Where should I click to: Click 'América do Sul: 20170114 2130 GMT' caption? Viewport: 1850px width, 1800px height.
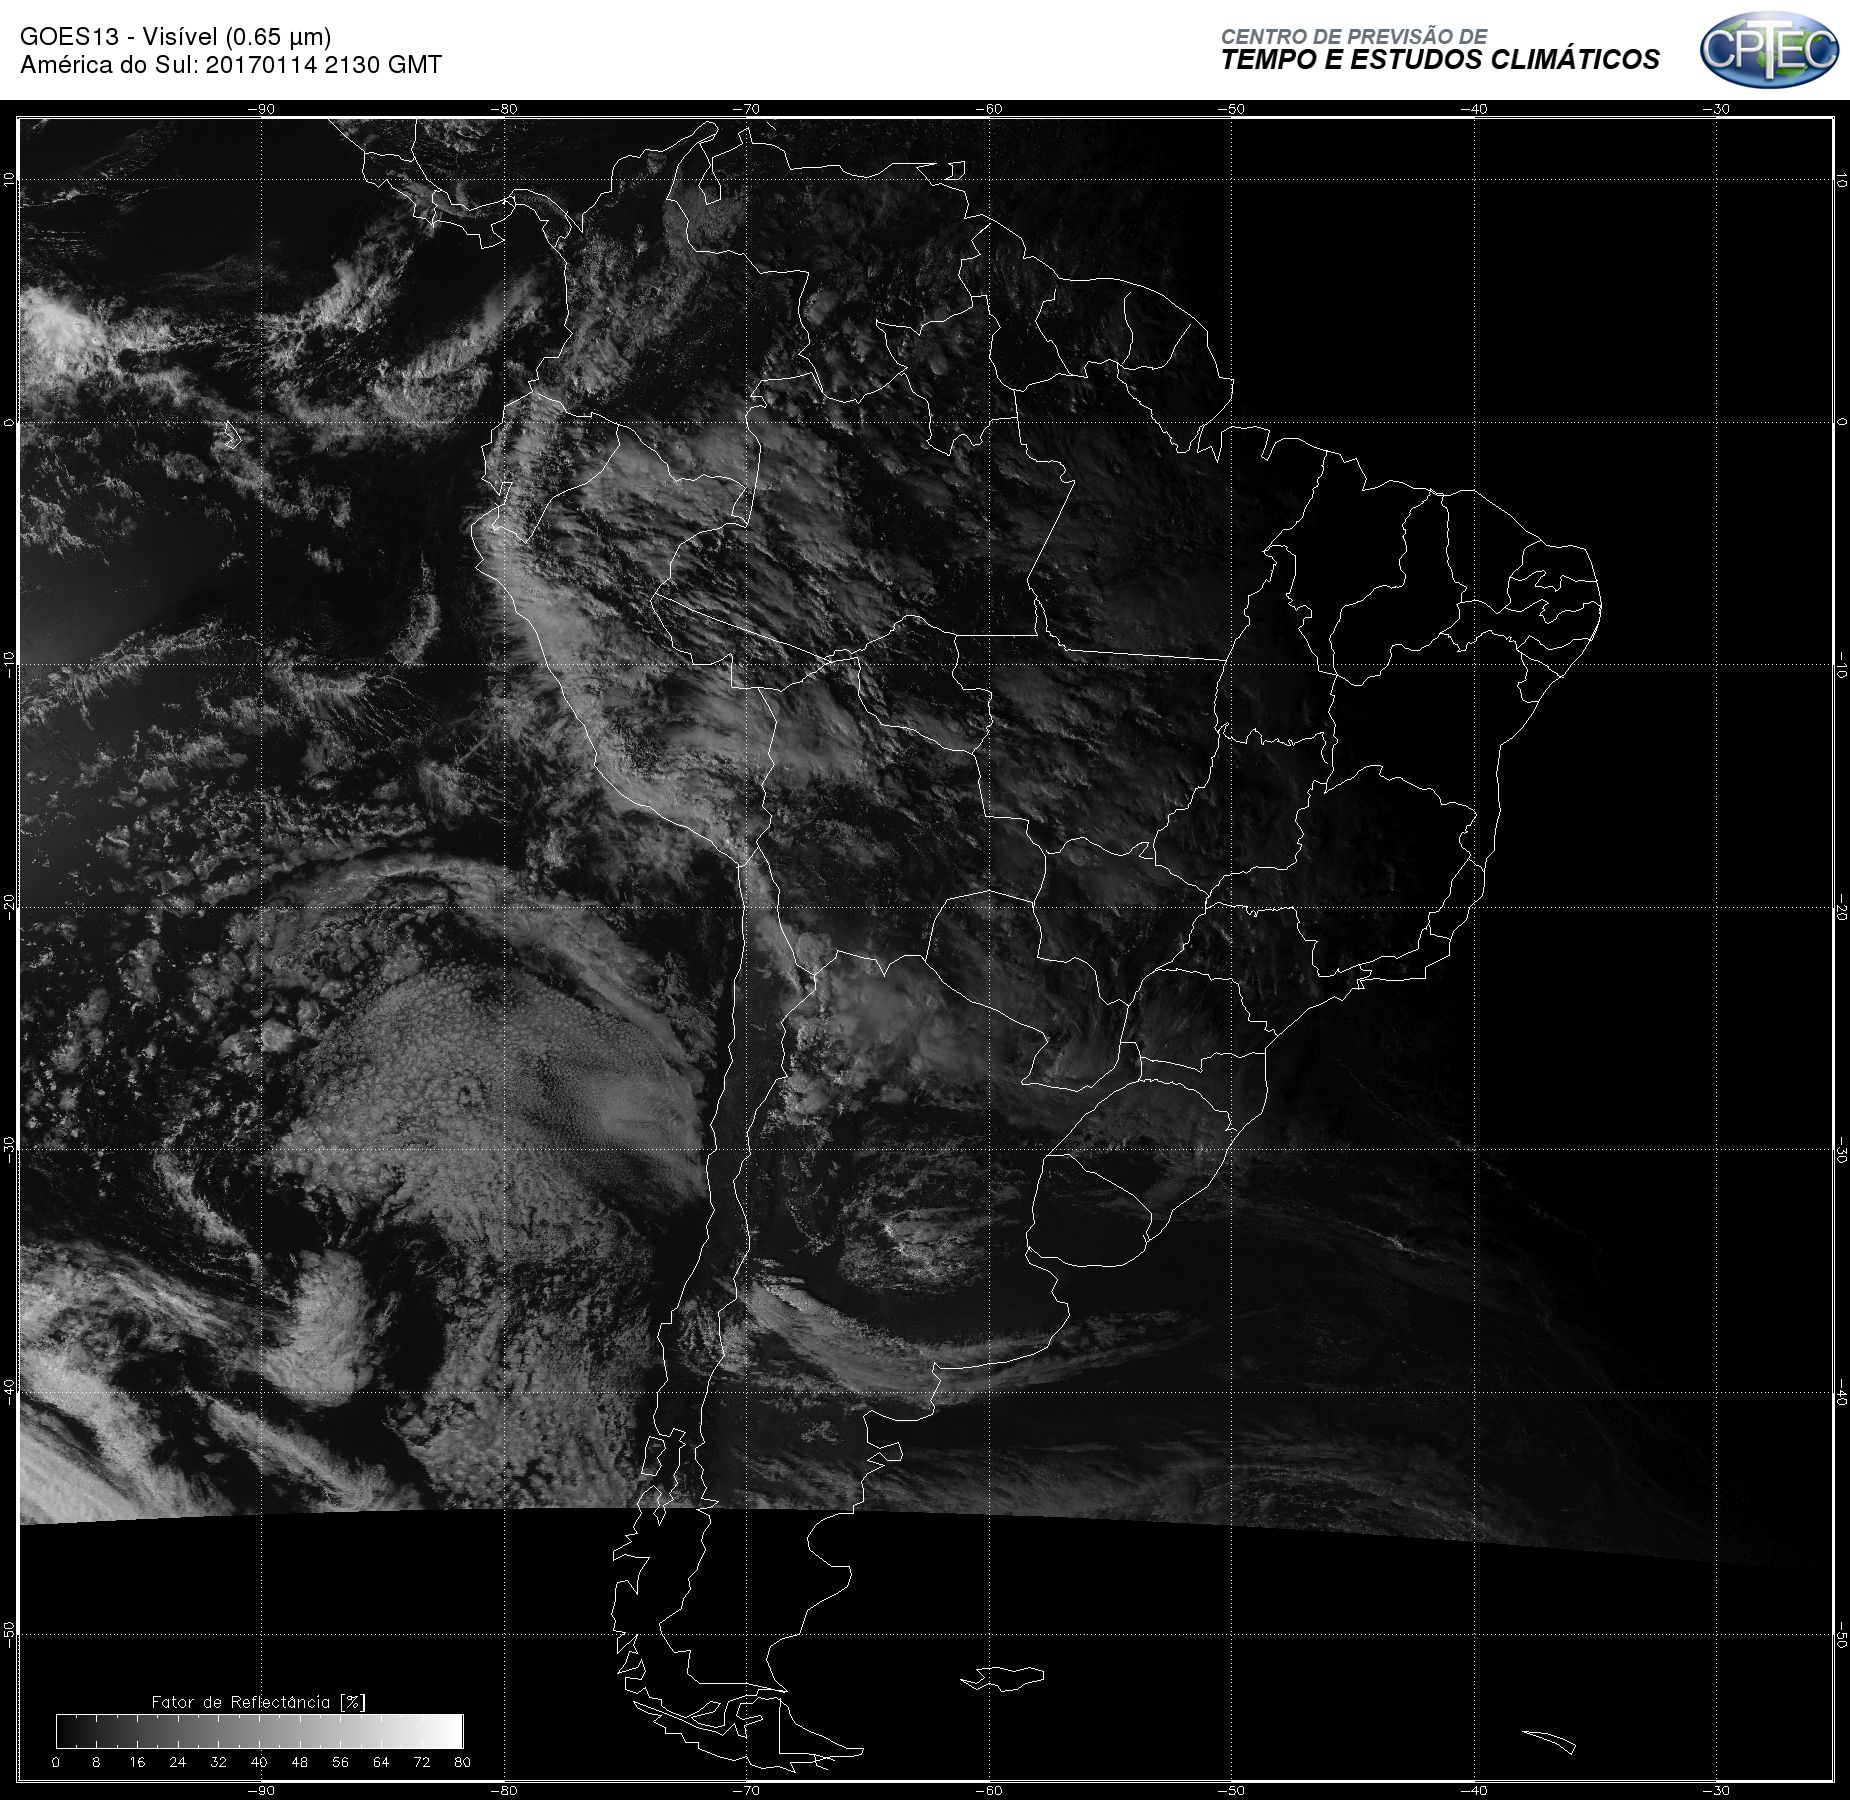231,65
